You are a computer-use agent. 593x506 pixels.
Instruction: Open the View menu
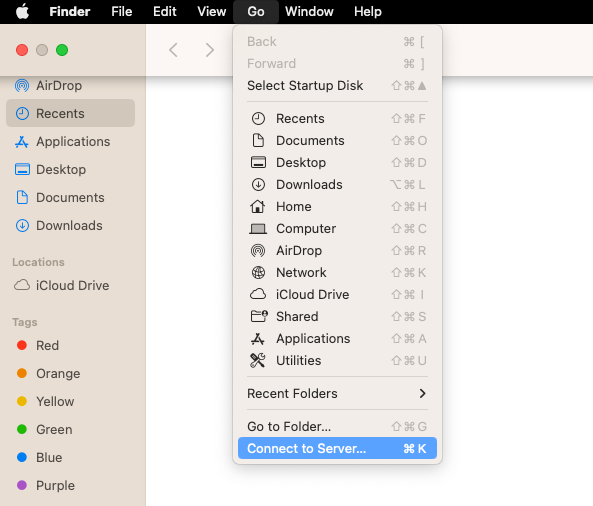(x=211, y=12)
